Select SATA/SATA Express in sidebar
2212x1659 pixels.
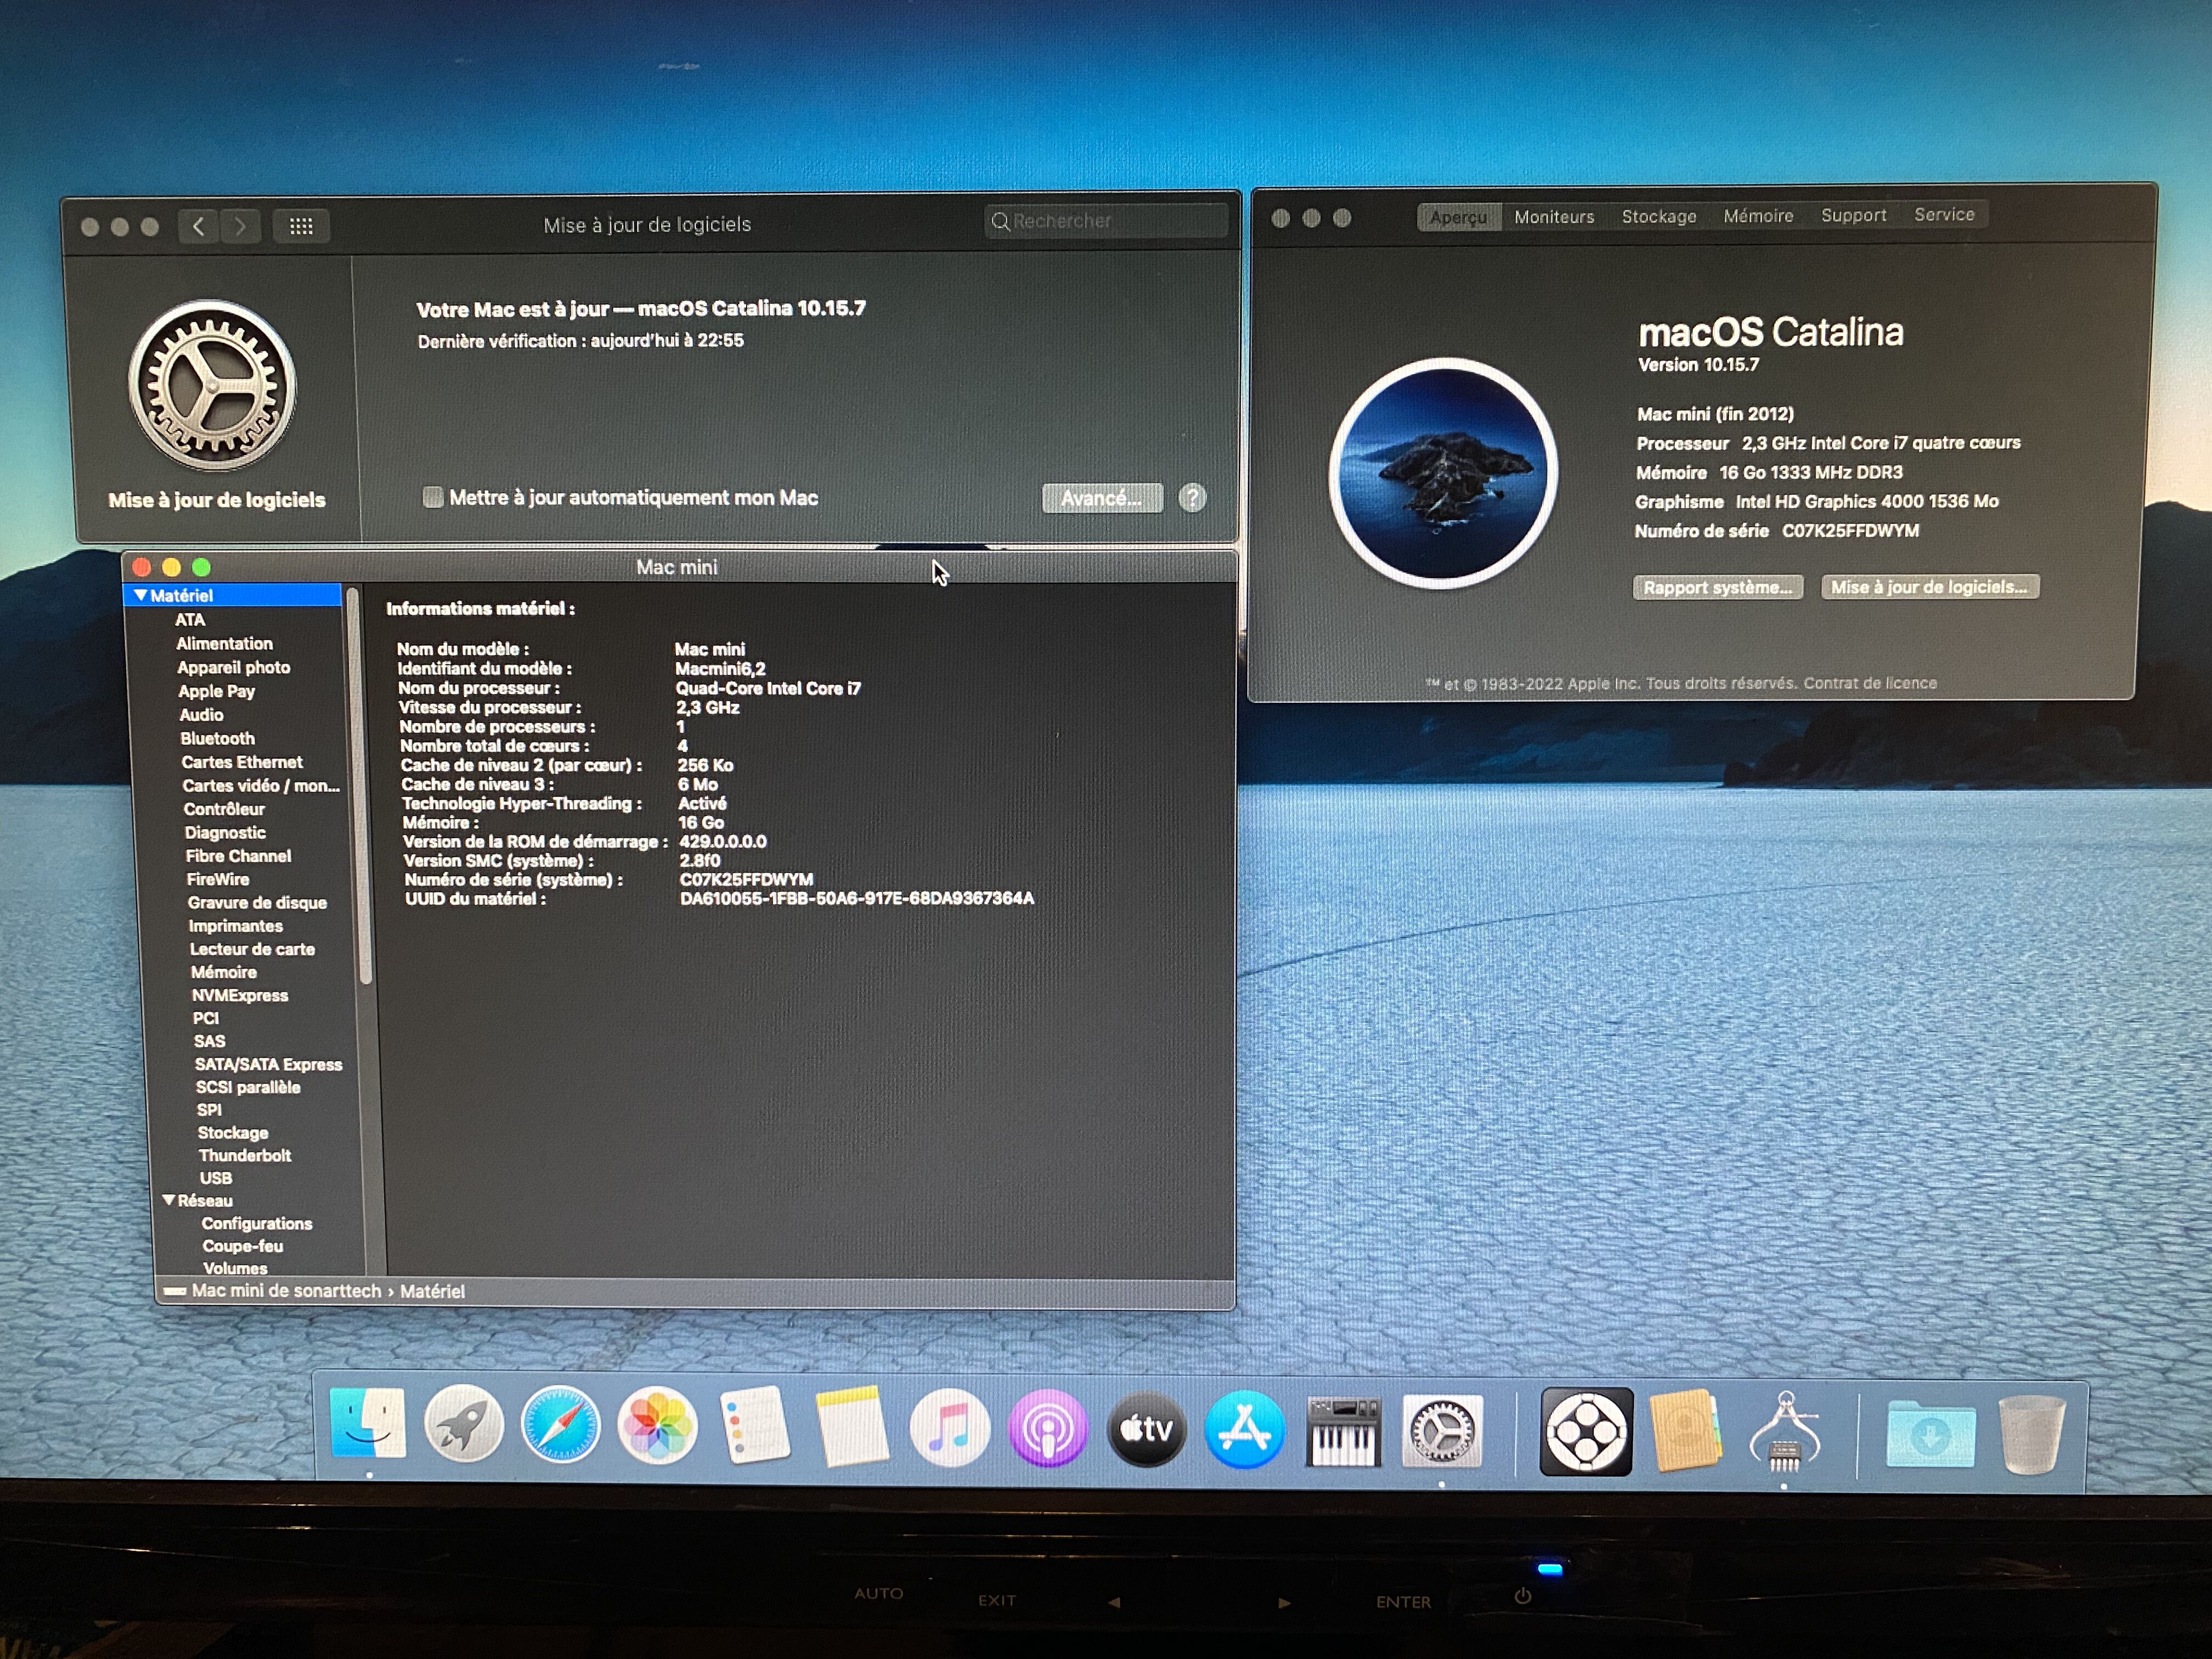269,1065
